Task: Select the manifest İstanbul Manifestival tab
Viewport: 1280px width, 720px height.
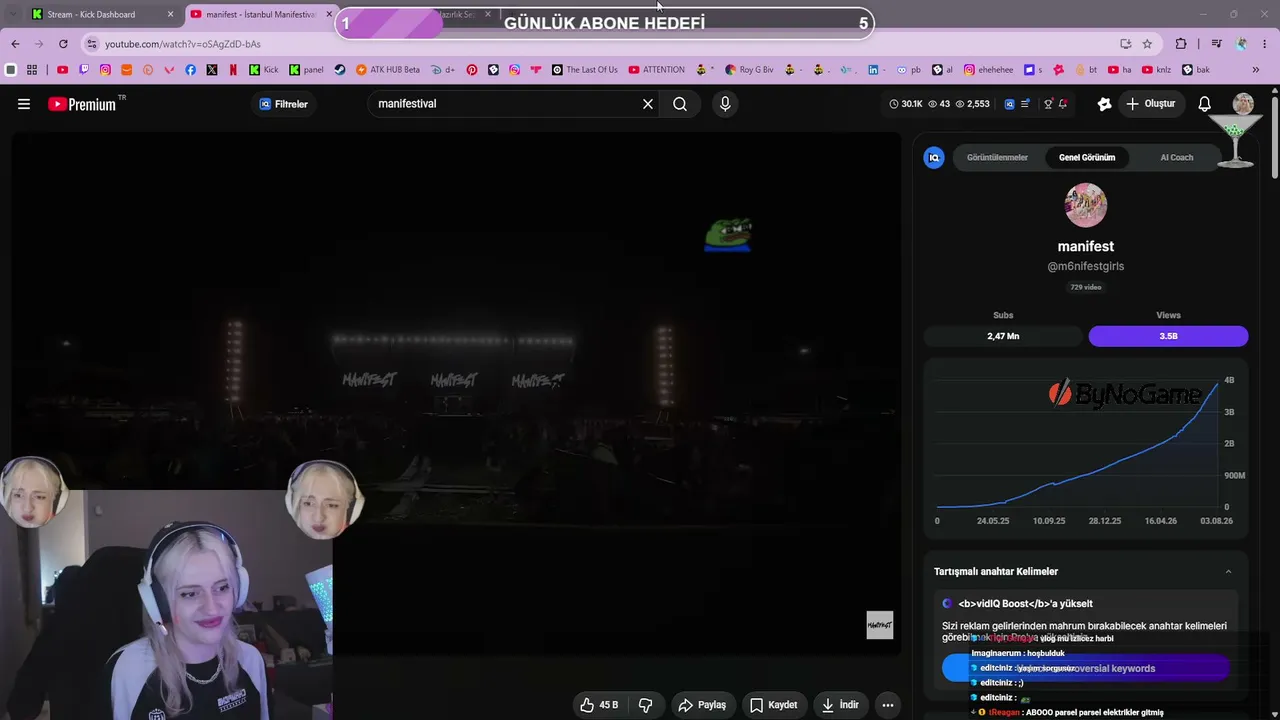Action: (260, 14)
